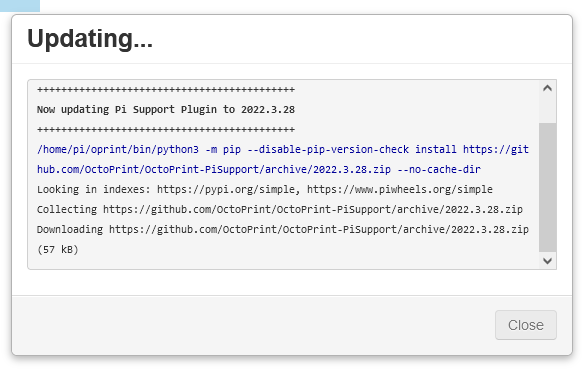Click the "Looking in indexes" log line
This screenshot has height=373, width=582.
265,189
